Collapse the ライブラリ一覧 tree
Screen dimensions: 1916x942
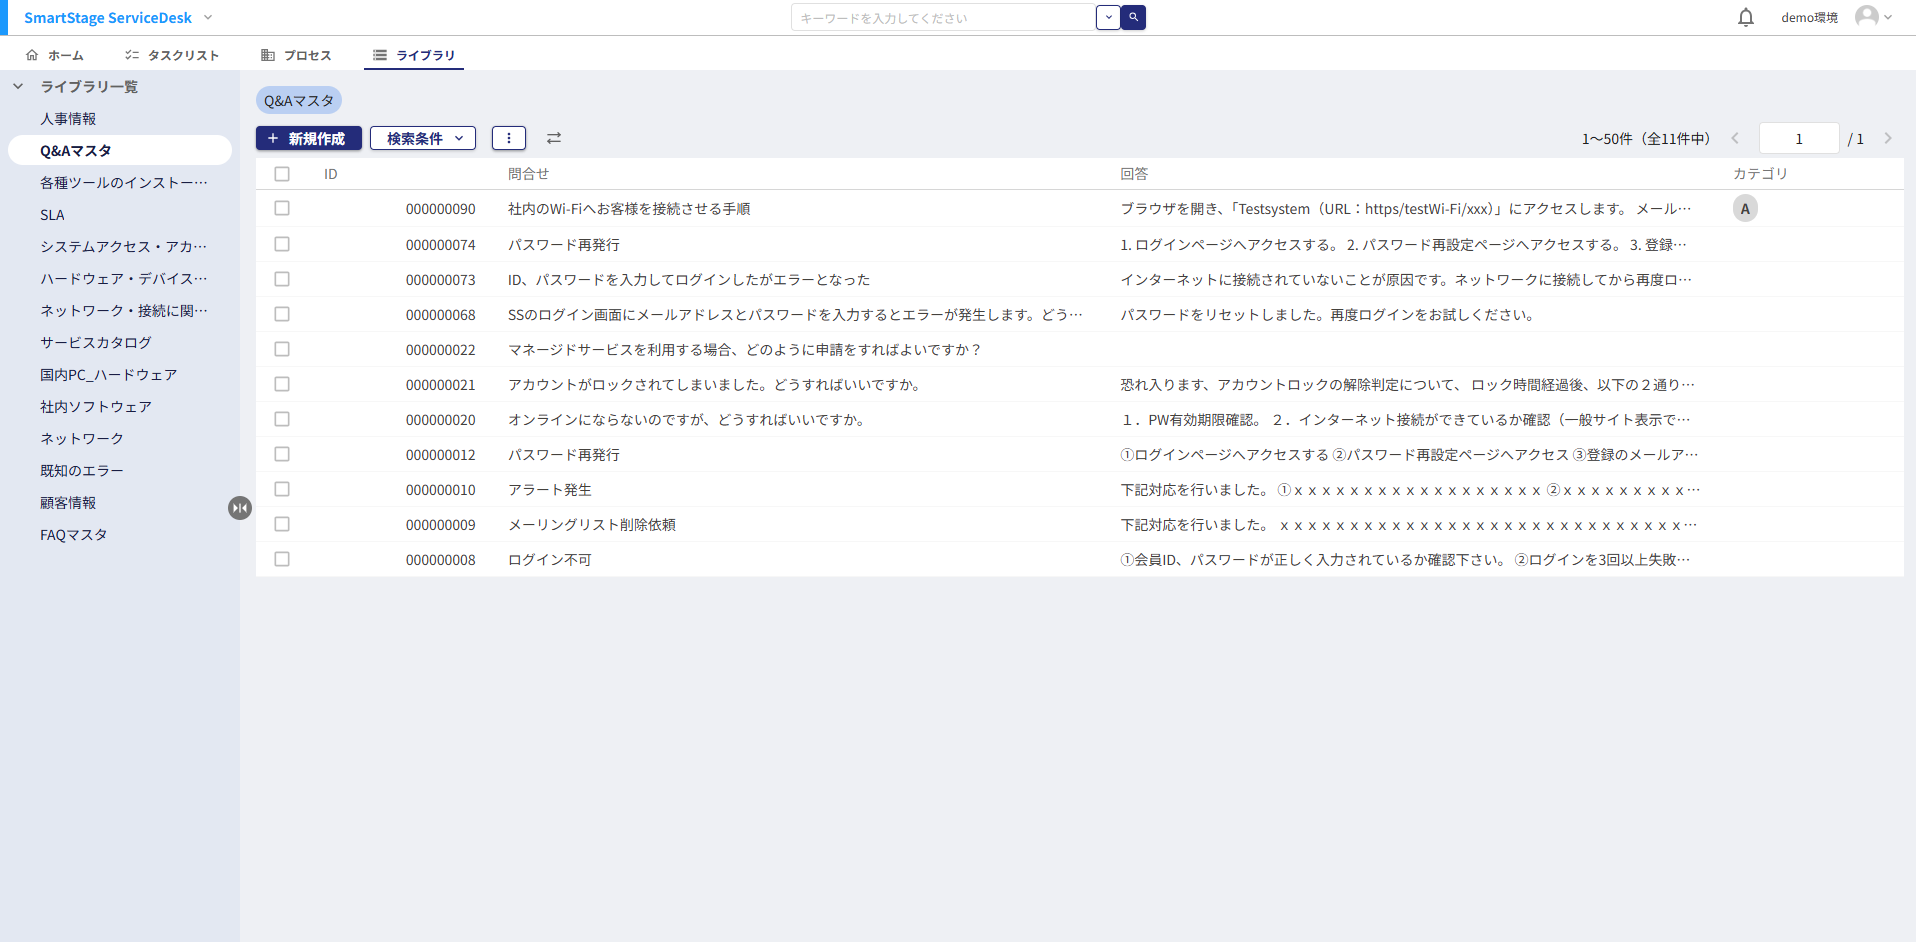coord(18,87)
